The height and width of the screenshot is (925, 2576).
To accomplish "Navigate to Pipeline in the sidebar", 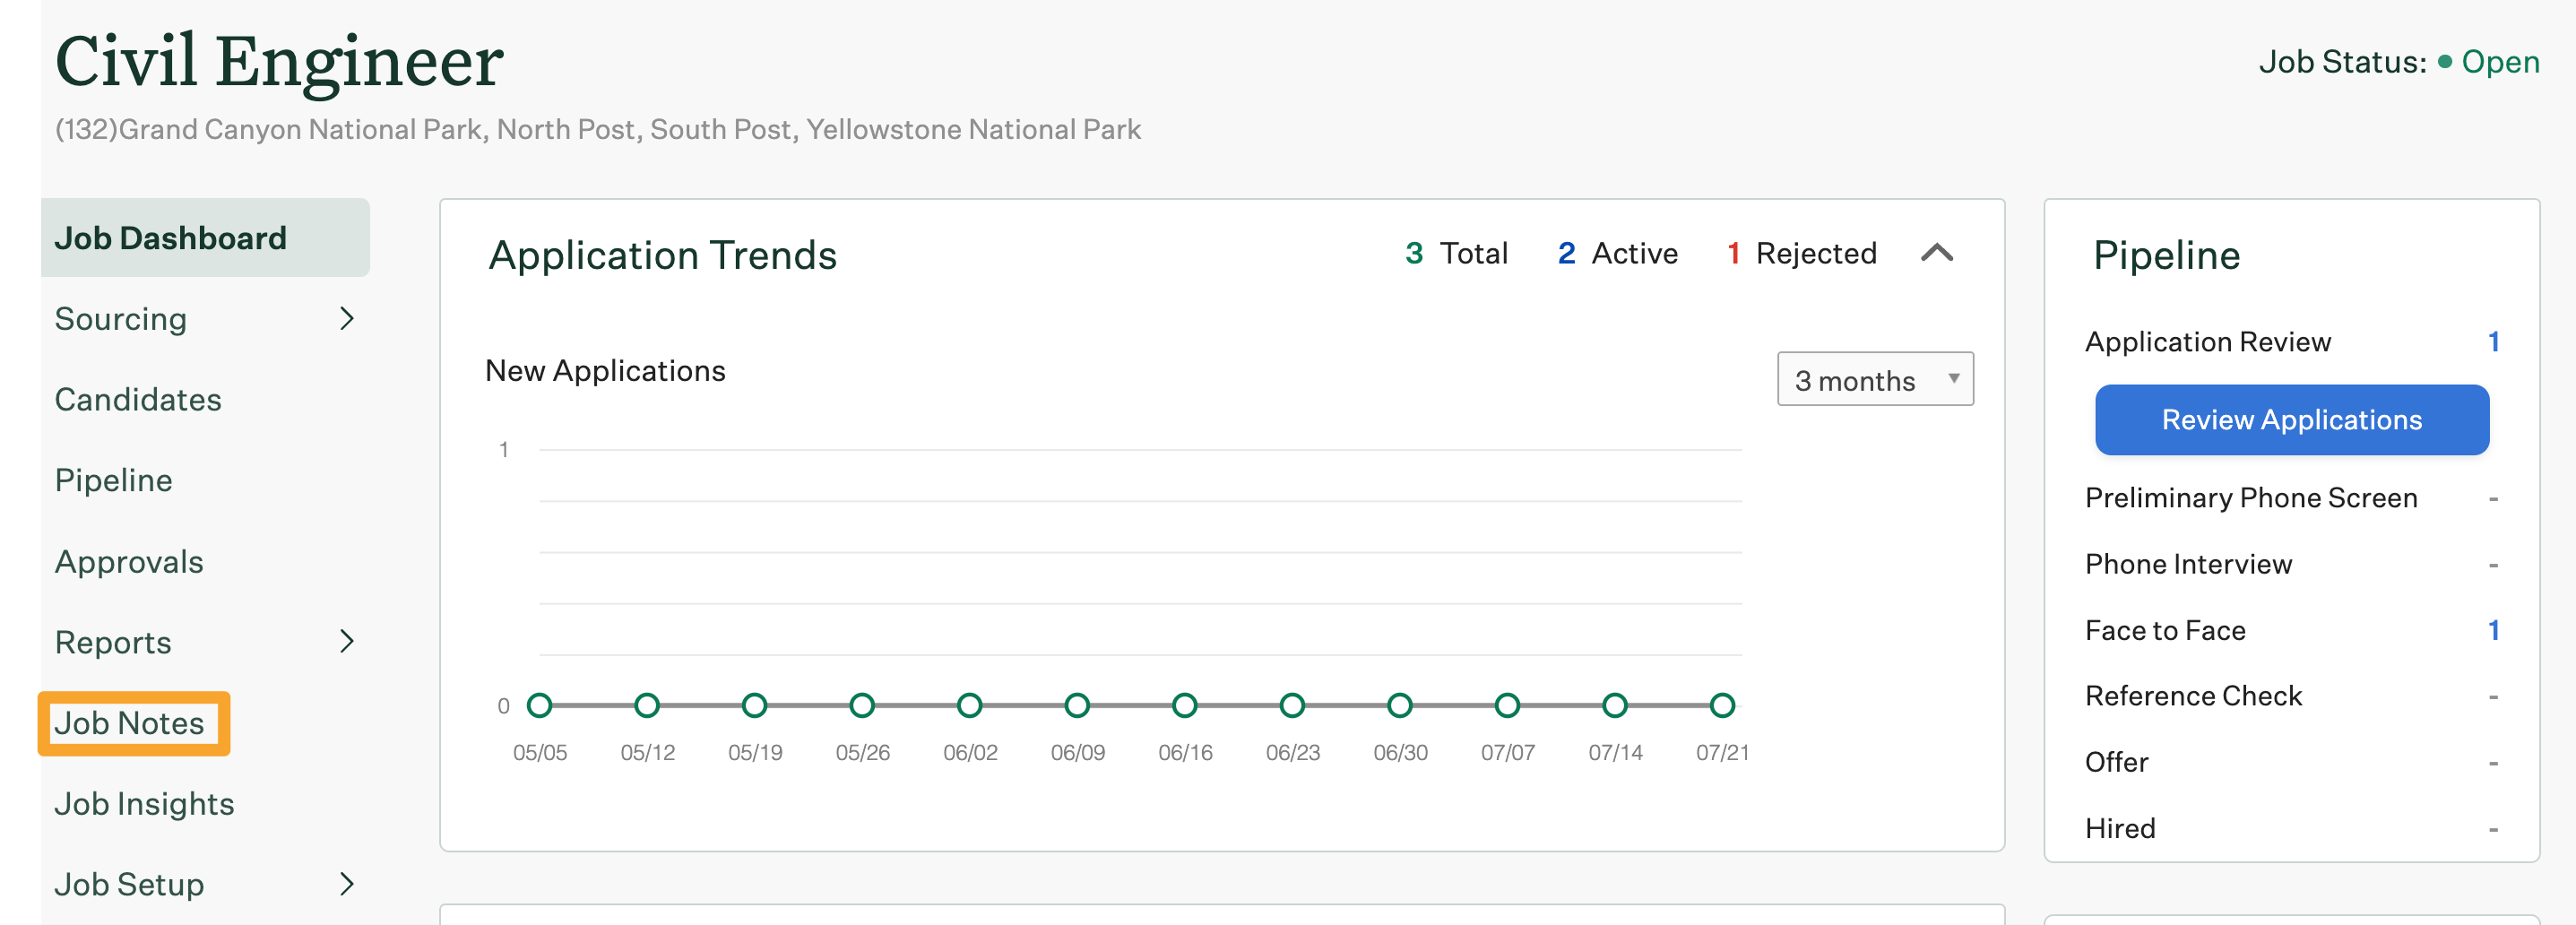I will [x=114, y=481].
